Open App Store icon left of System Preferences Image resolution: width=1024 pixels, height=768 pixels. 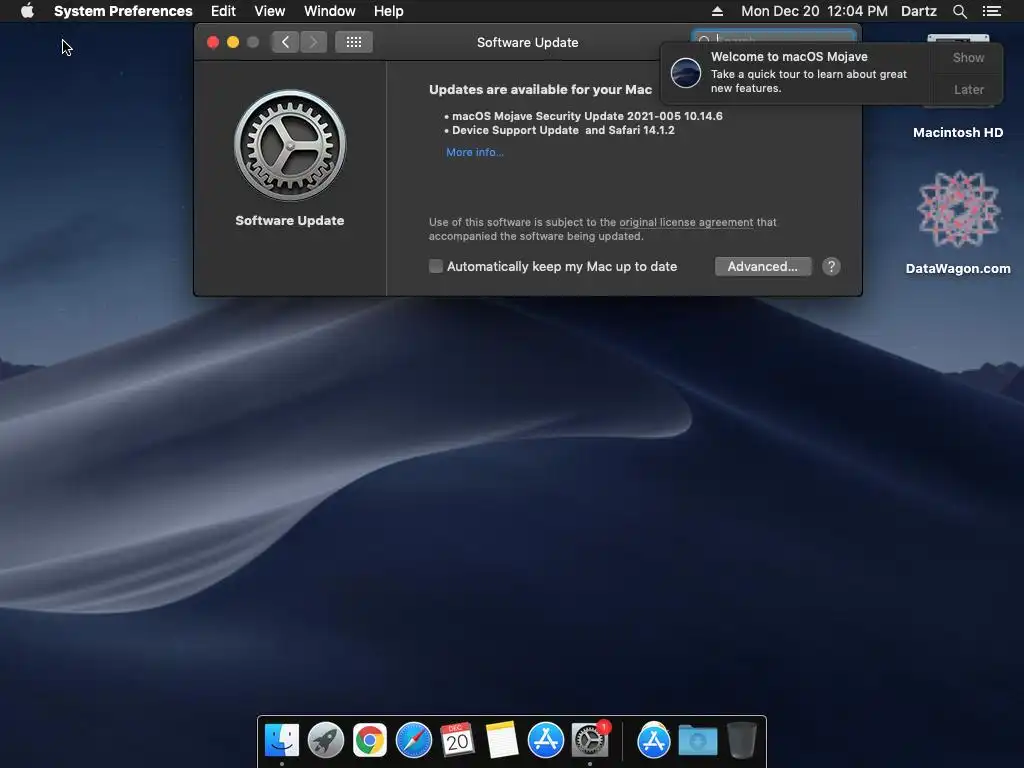click(545, 741)
